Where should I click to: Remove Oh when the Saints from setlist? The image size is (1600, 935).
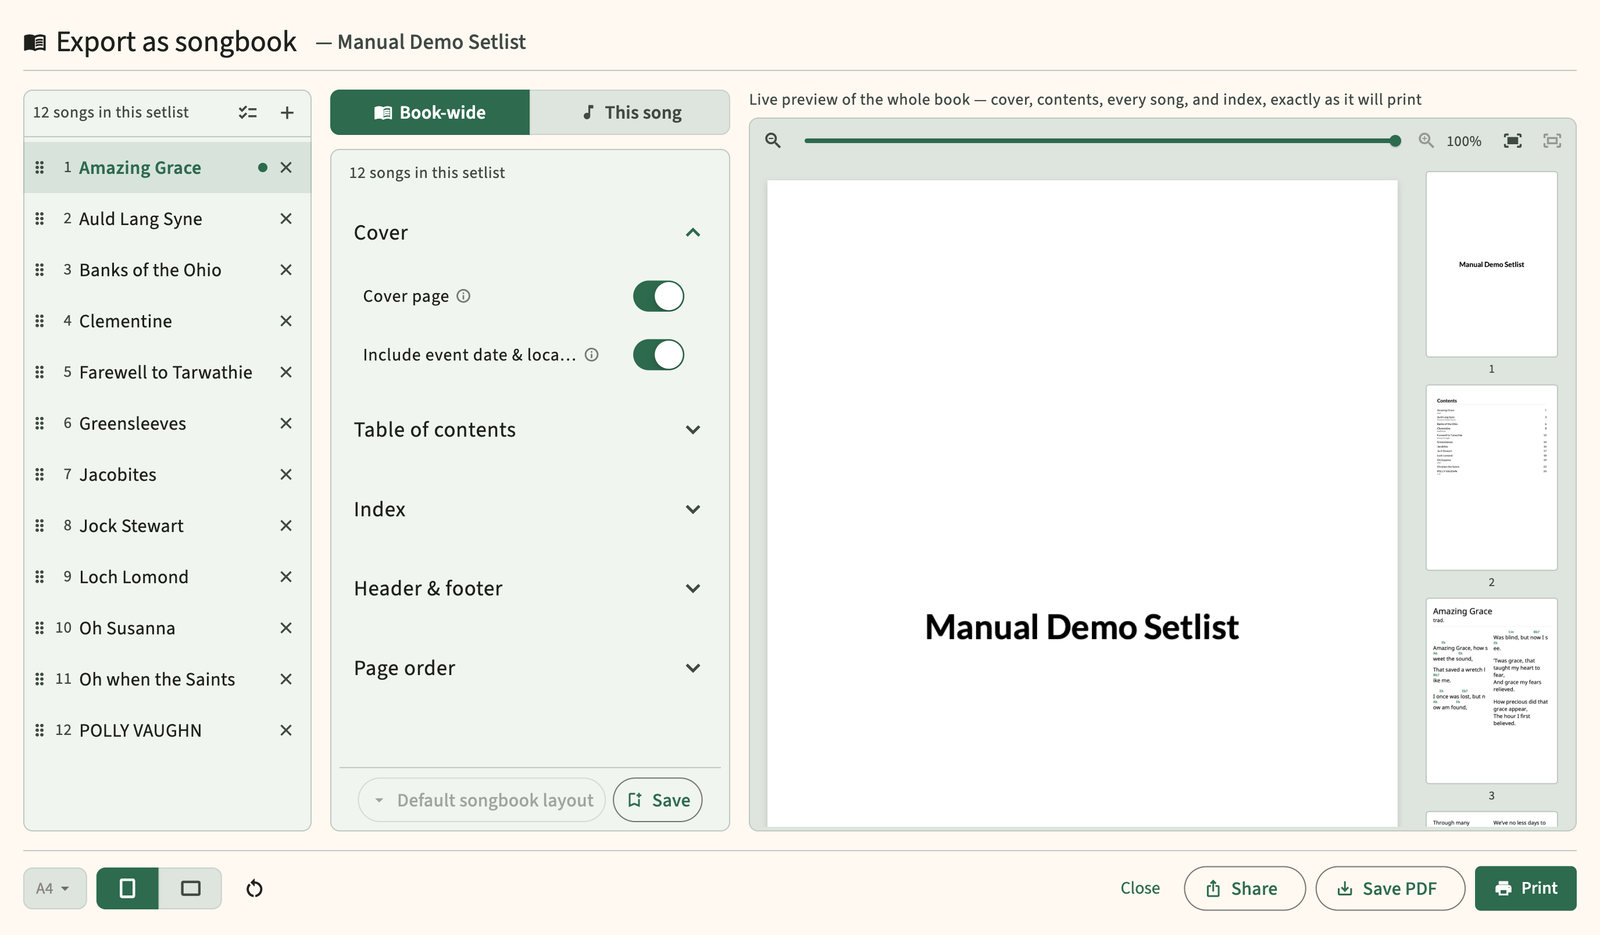click(x=286, y=679)
